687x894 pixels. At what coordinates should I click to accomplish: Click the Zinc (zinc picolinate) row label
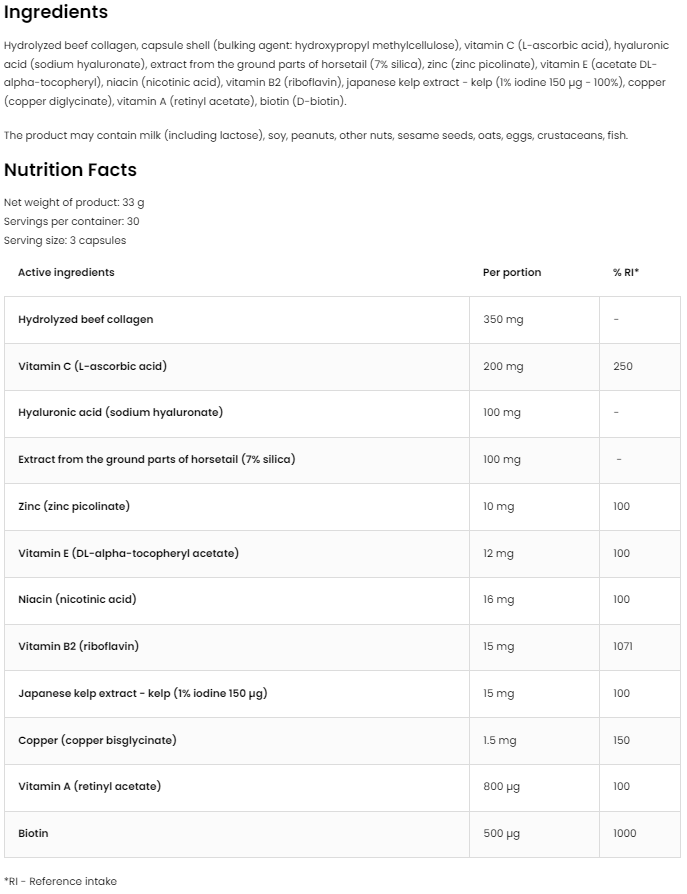click(x=74, y=506)
